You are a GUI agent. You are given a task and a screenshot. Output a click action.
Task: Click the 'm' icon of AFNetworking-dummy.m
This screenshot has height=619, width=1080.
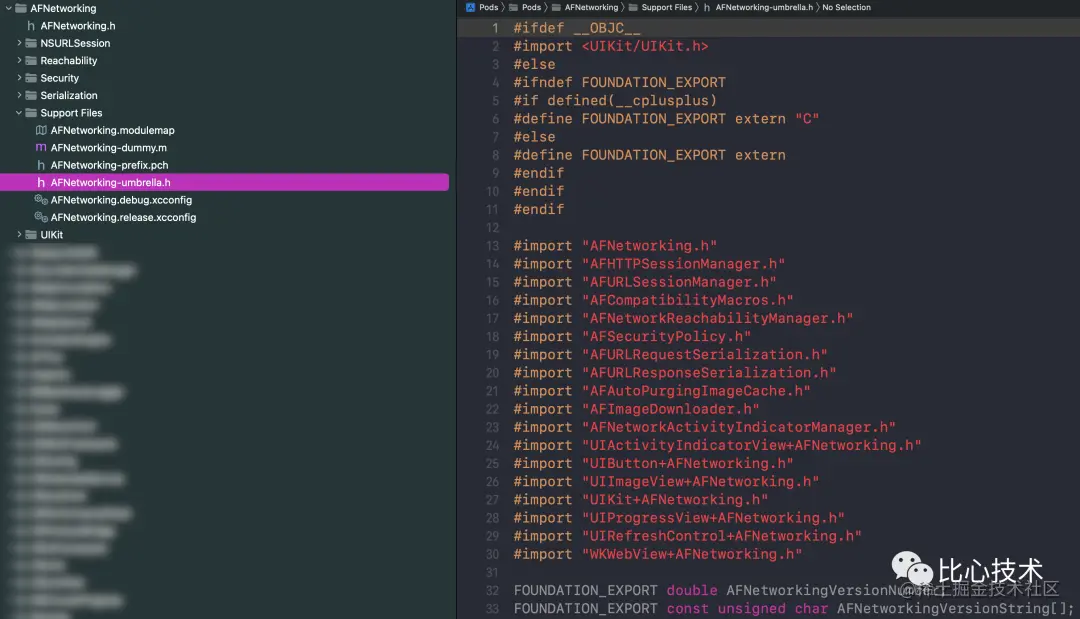[x=41, y=147]
